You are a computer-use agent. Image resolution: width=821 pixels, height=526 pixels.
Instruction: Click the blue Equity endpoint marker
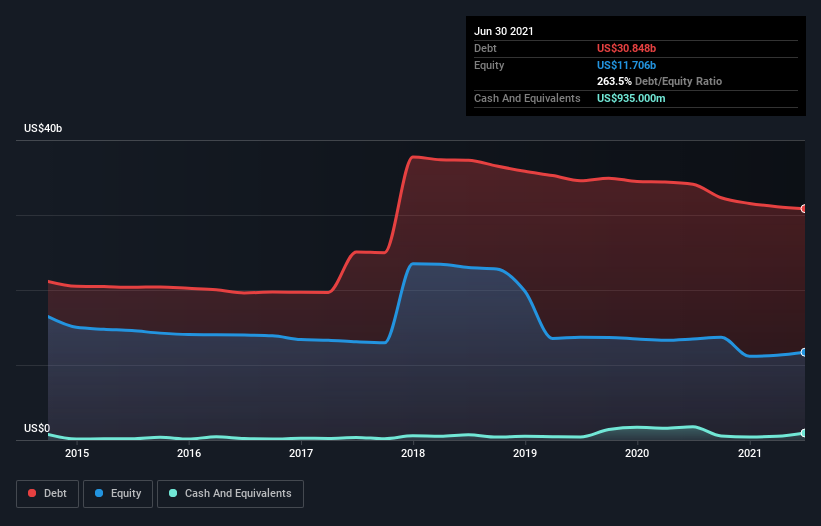click(804, 352)
